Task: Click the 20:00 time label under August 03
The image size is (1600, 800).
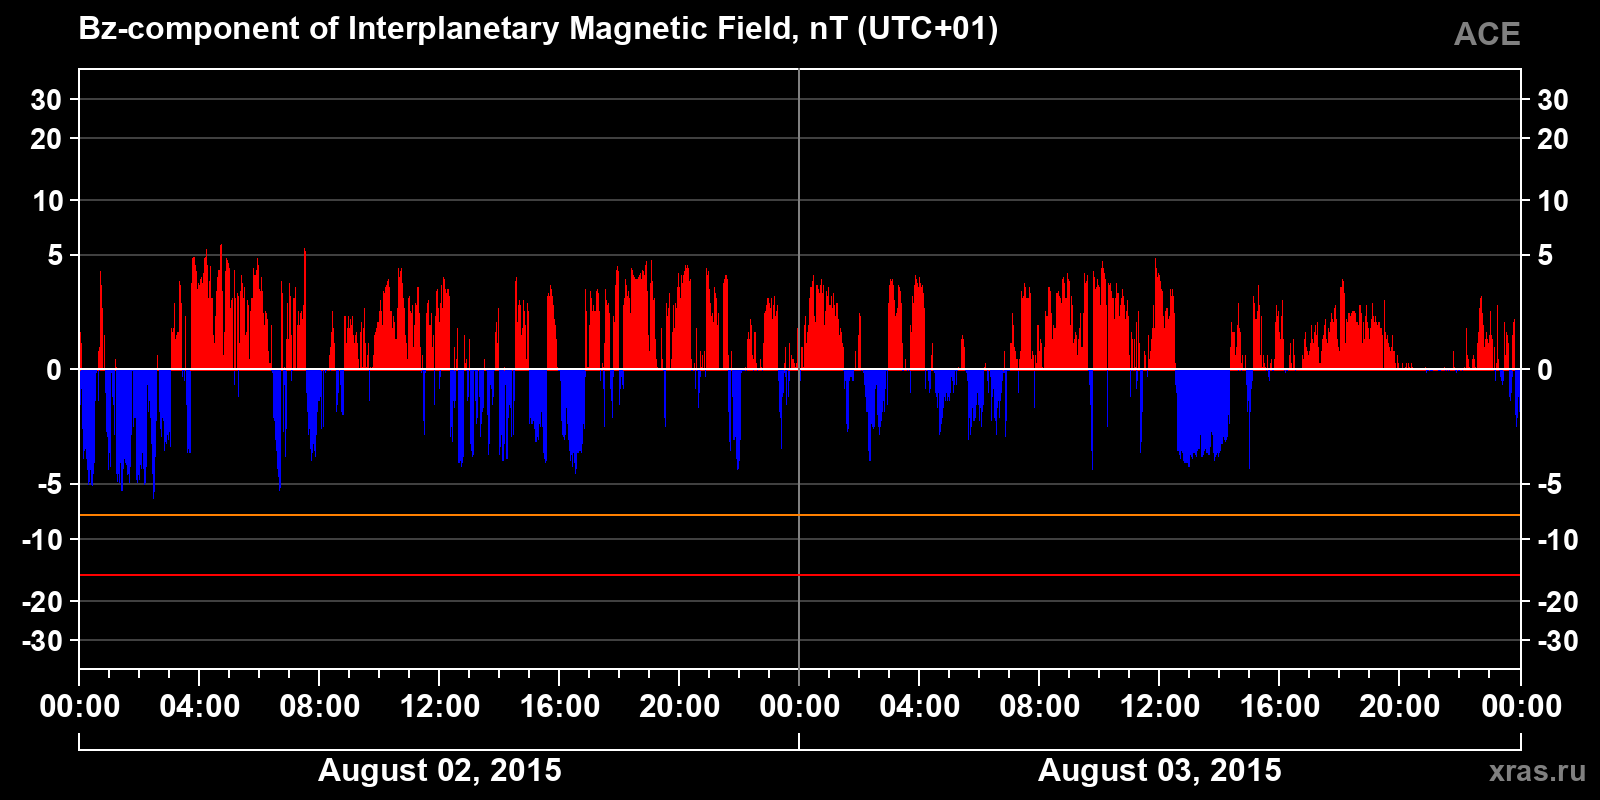Action: [1400, 707]
